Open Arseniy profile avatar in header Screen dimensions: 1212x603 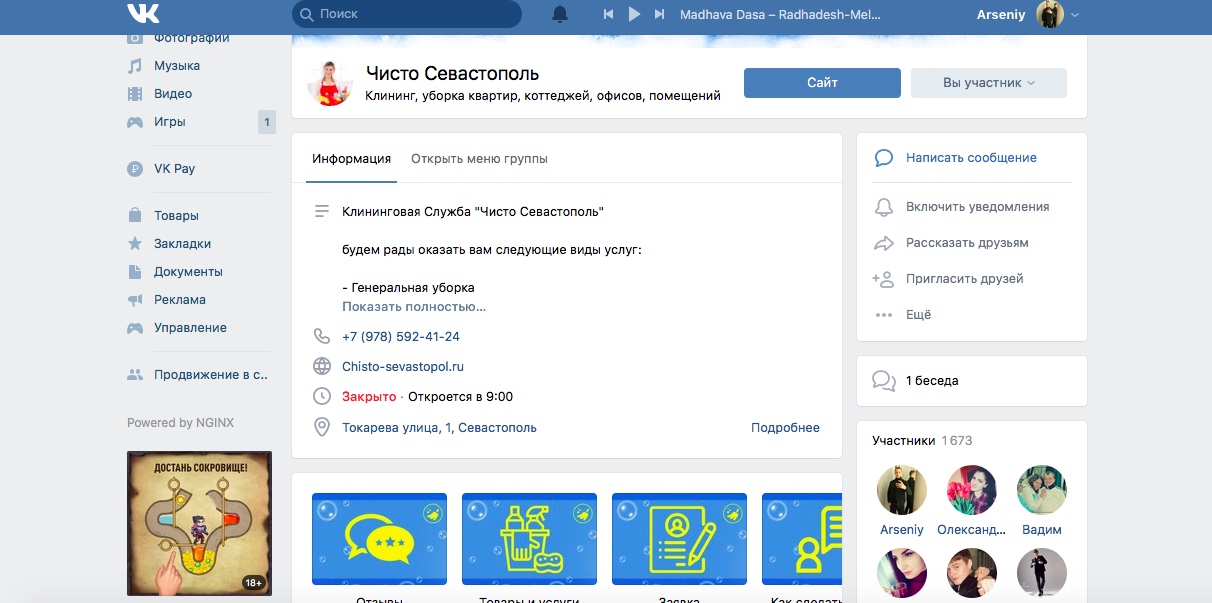click(1050, 14)
